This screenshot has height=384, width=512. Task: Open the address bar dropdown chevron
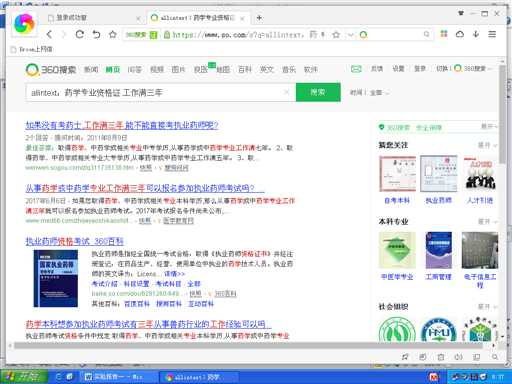(350, 35)
